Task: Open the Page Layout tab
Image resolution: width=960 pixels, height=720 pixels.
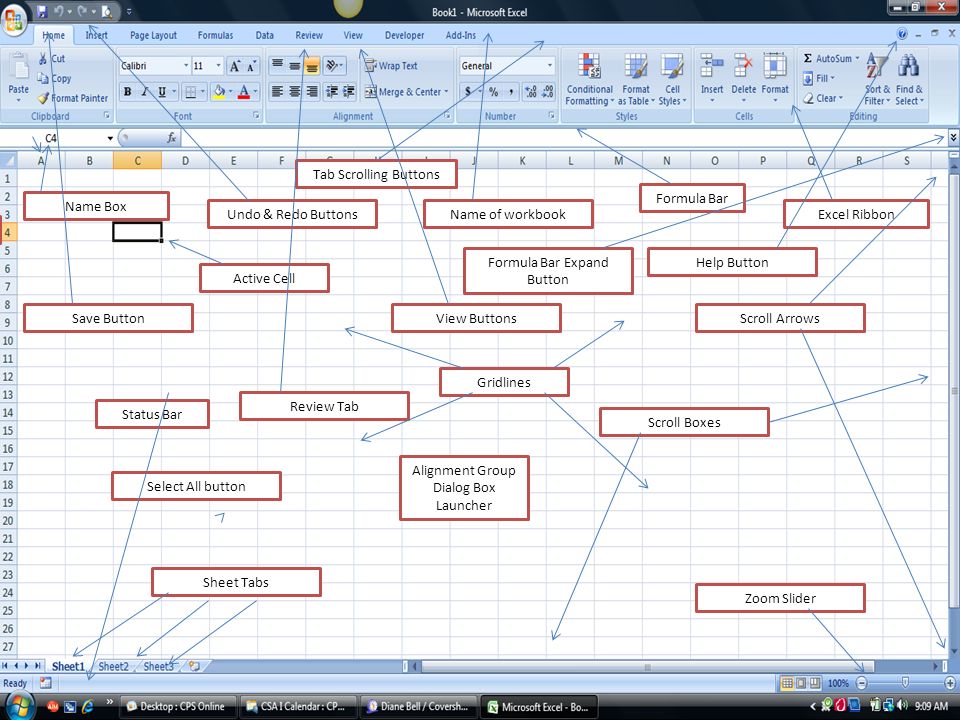Action: coord(153,36)
